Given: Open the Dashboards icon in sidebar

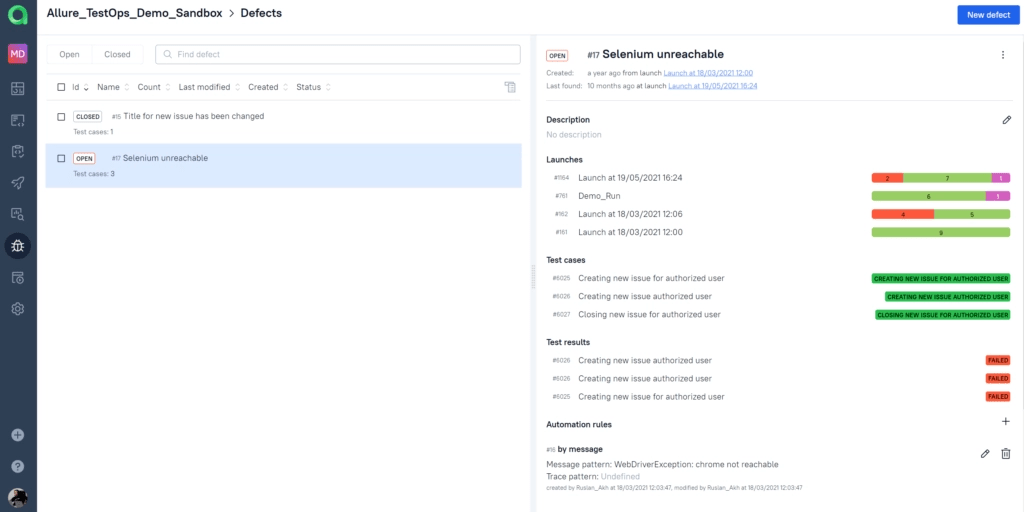Looking at the screenshot, I should [x=18, y=89].
